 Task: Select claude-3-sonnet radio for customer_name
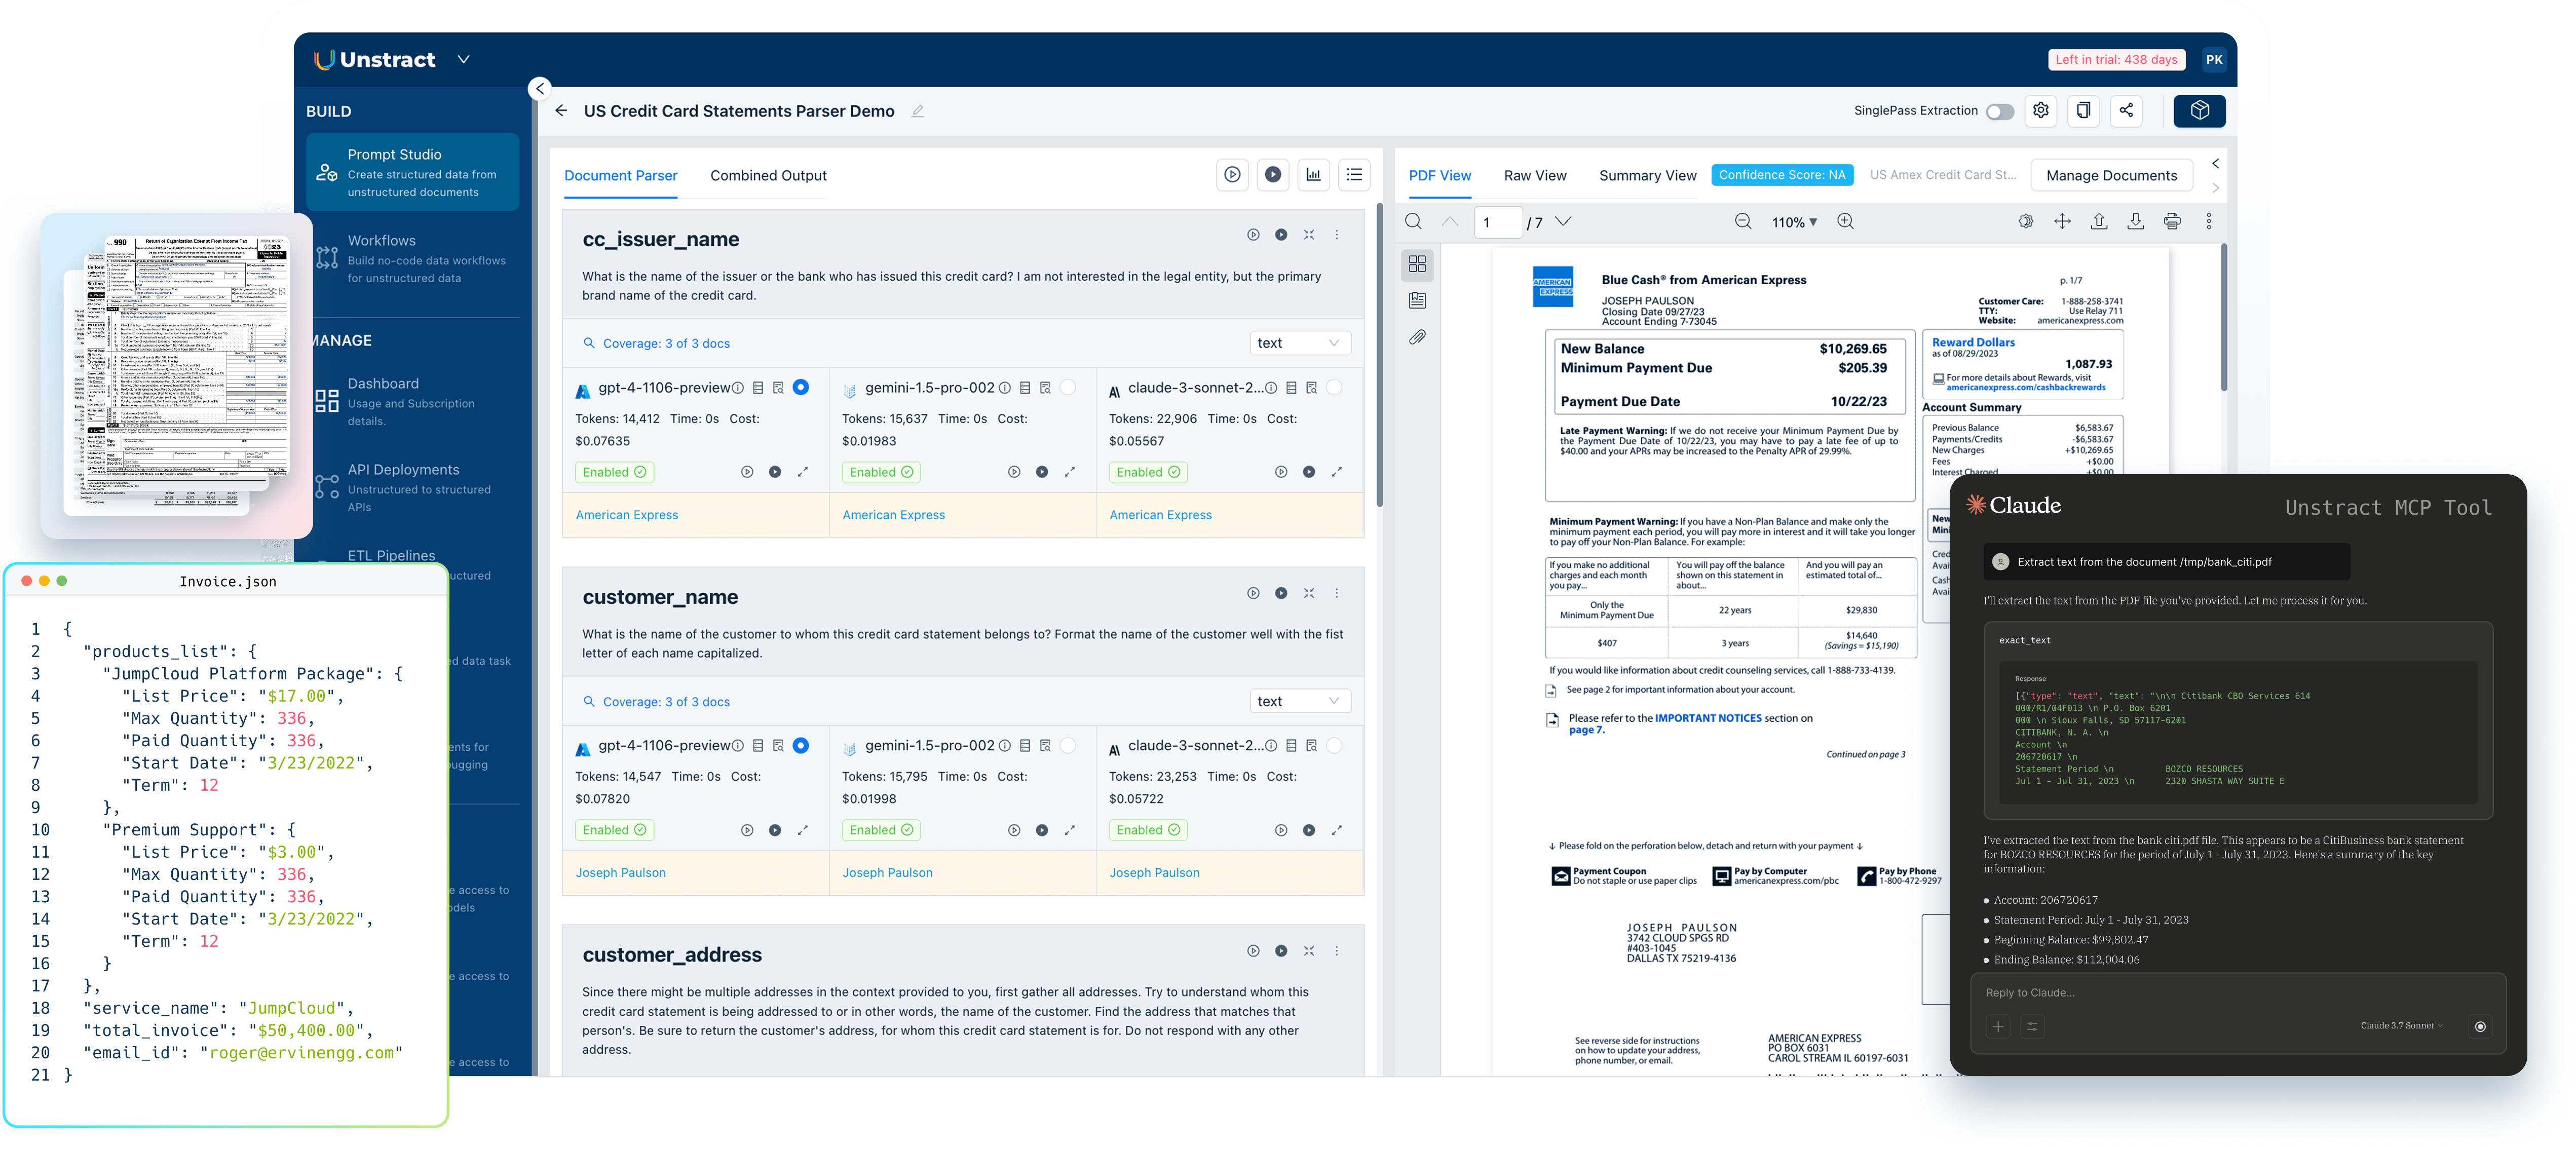1334,746
